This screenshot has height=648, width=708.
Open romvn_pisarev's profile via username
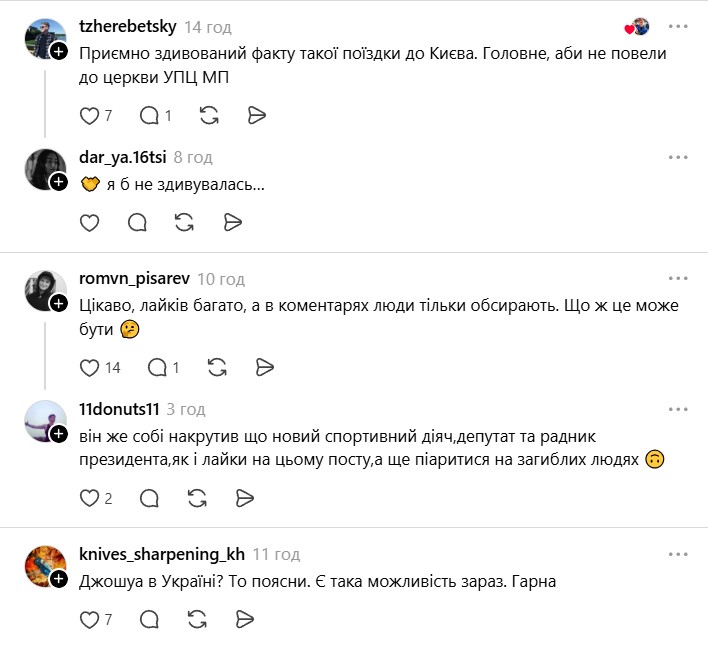tap(133, 279)
